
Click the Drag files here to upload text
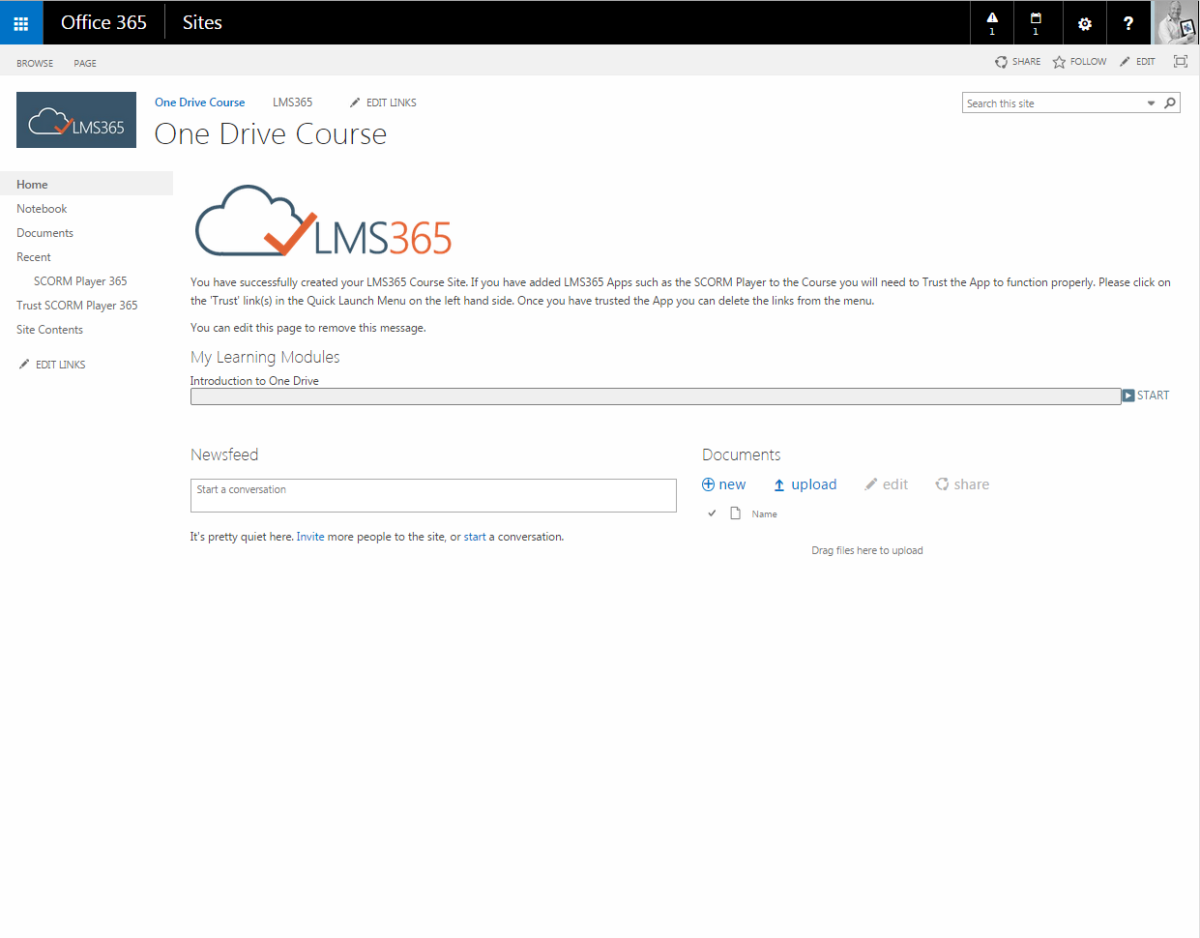coord(867,550)
